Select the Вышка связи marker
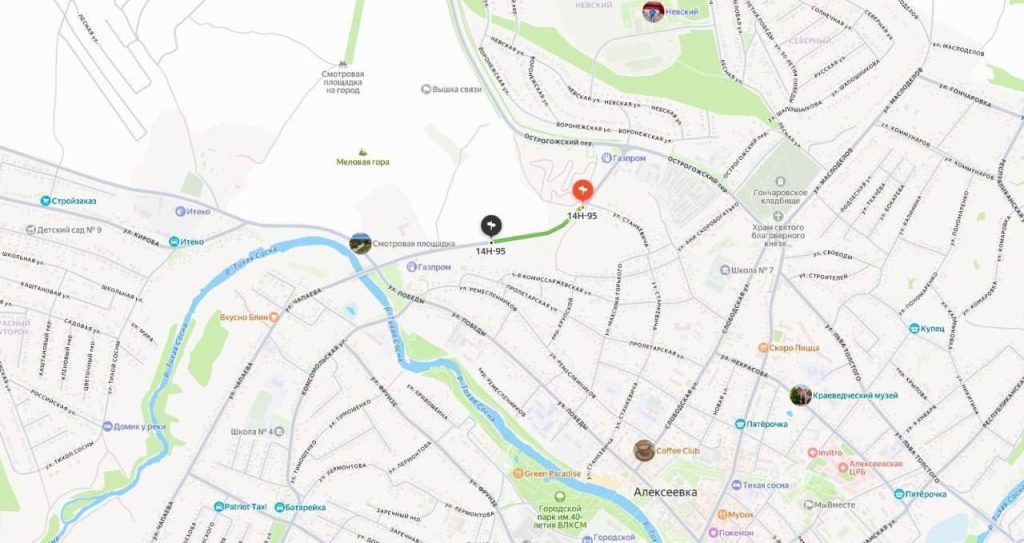 click(x=426, y=89)
